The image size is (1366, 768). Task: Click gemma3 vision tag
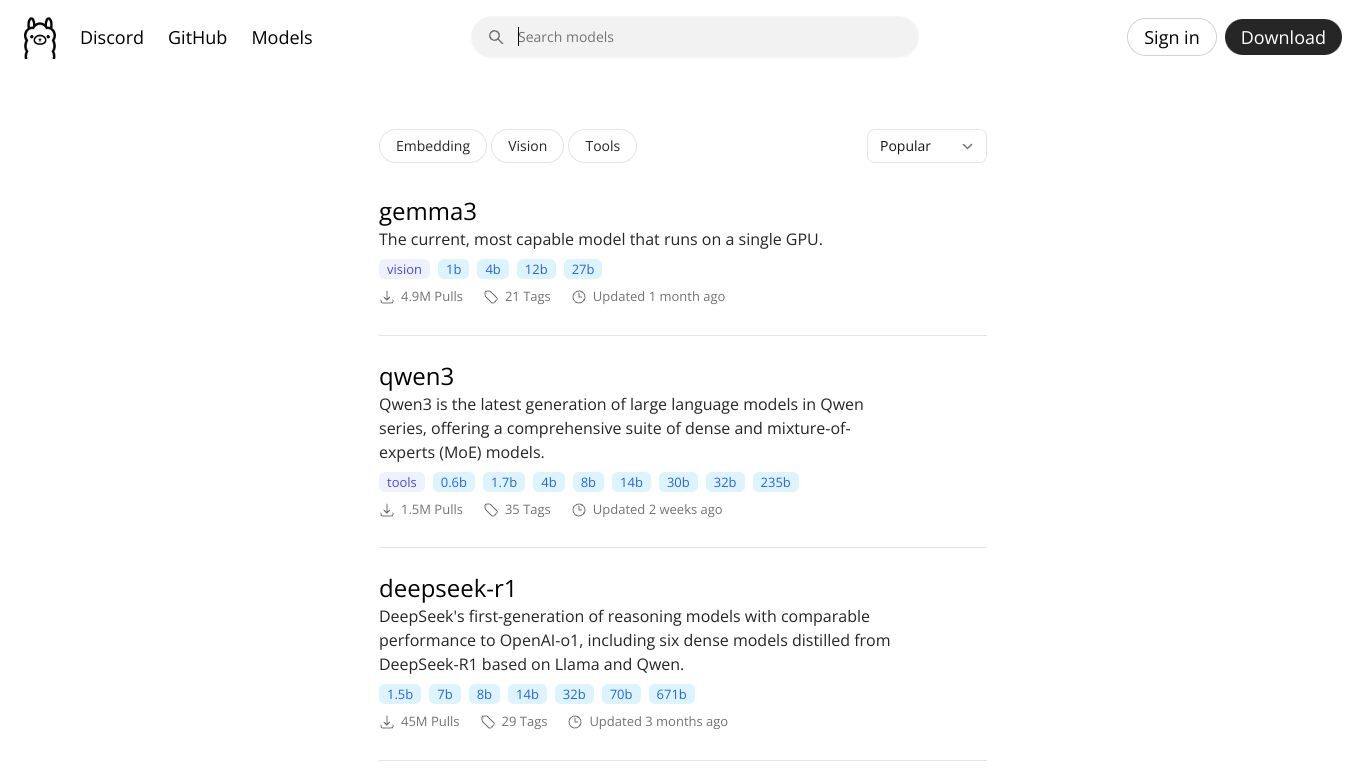pos(404,269)
